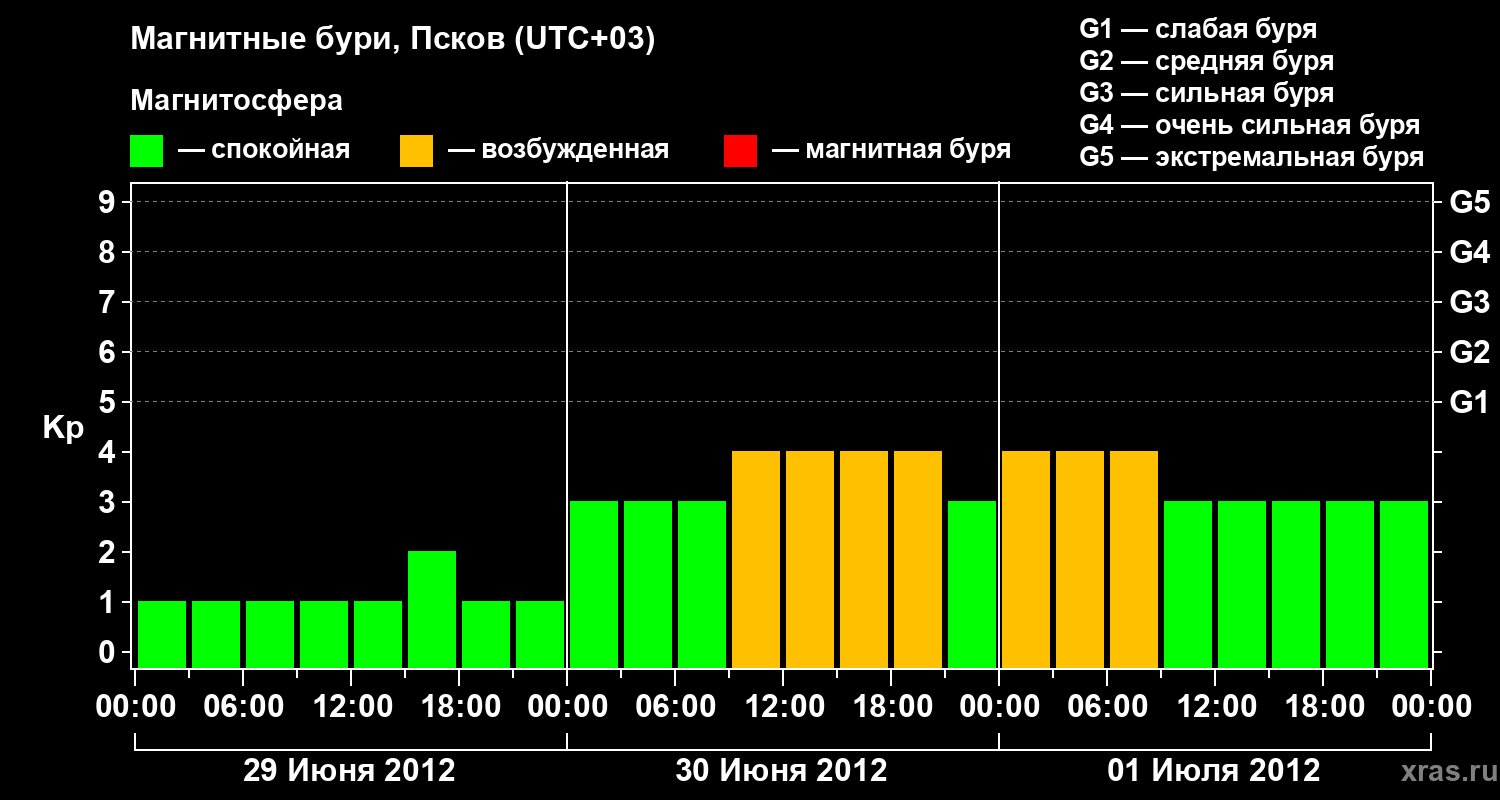Click G3 on the right storm scale
Viewport: 1500px width, 800px height.
1470,302
